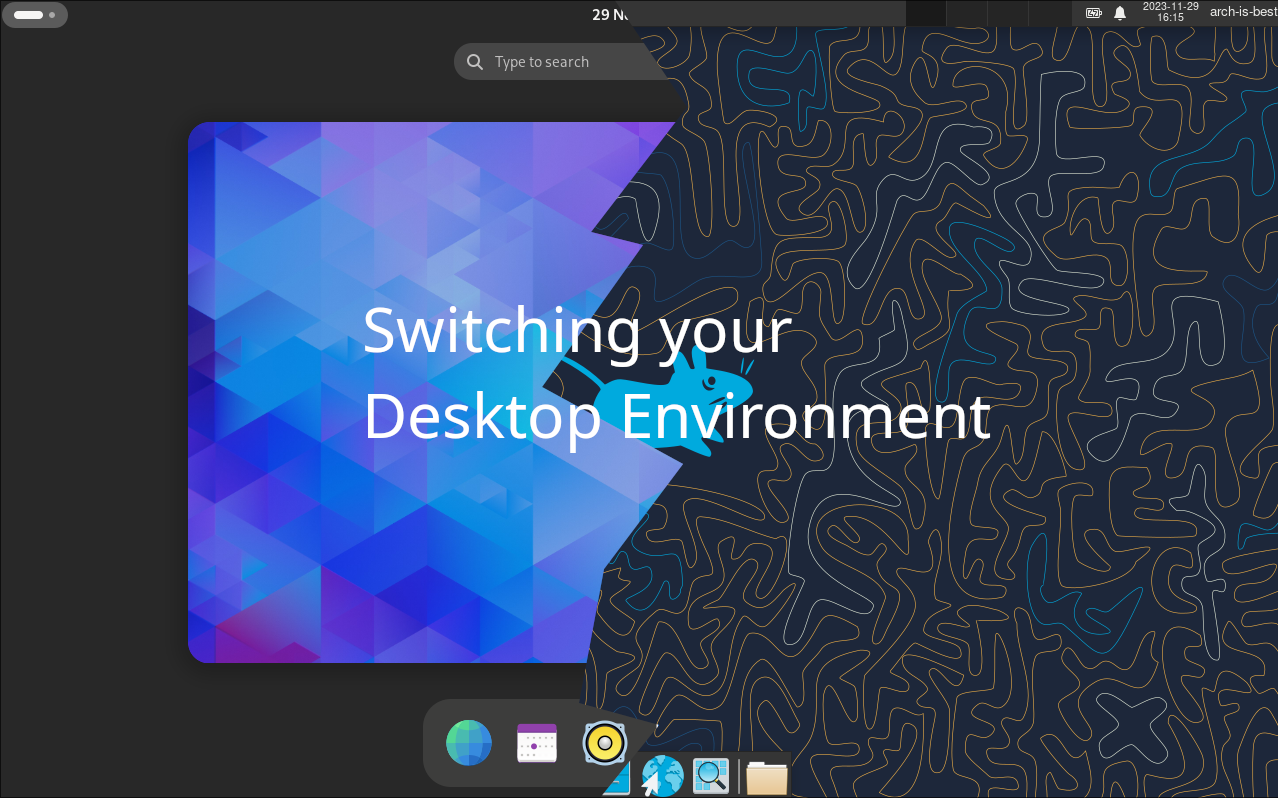Click the 'arch-is-best' panel label
The height and width of the screenshot is (798, 1278).
(1243, 12)
